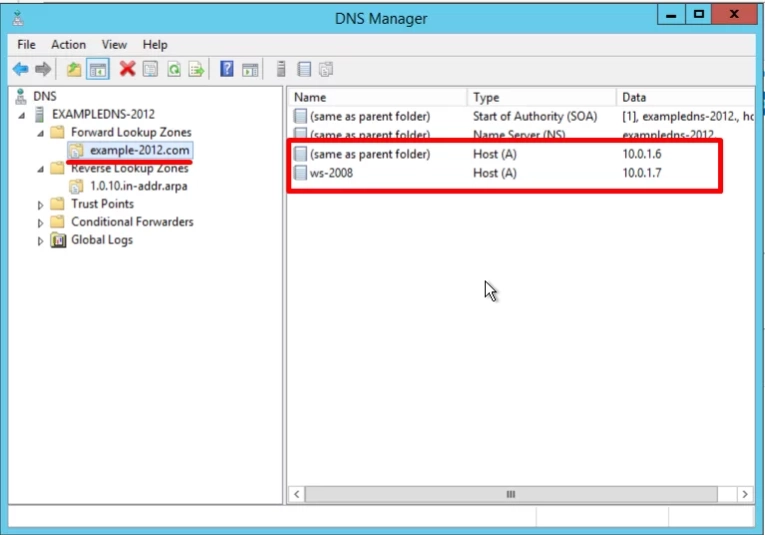This screenshot has width=765, height=535.
Task: Toggle Show/Hide Console Tree toolbar icon
Action: (x=98, y=69)
